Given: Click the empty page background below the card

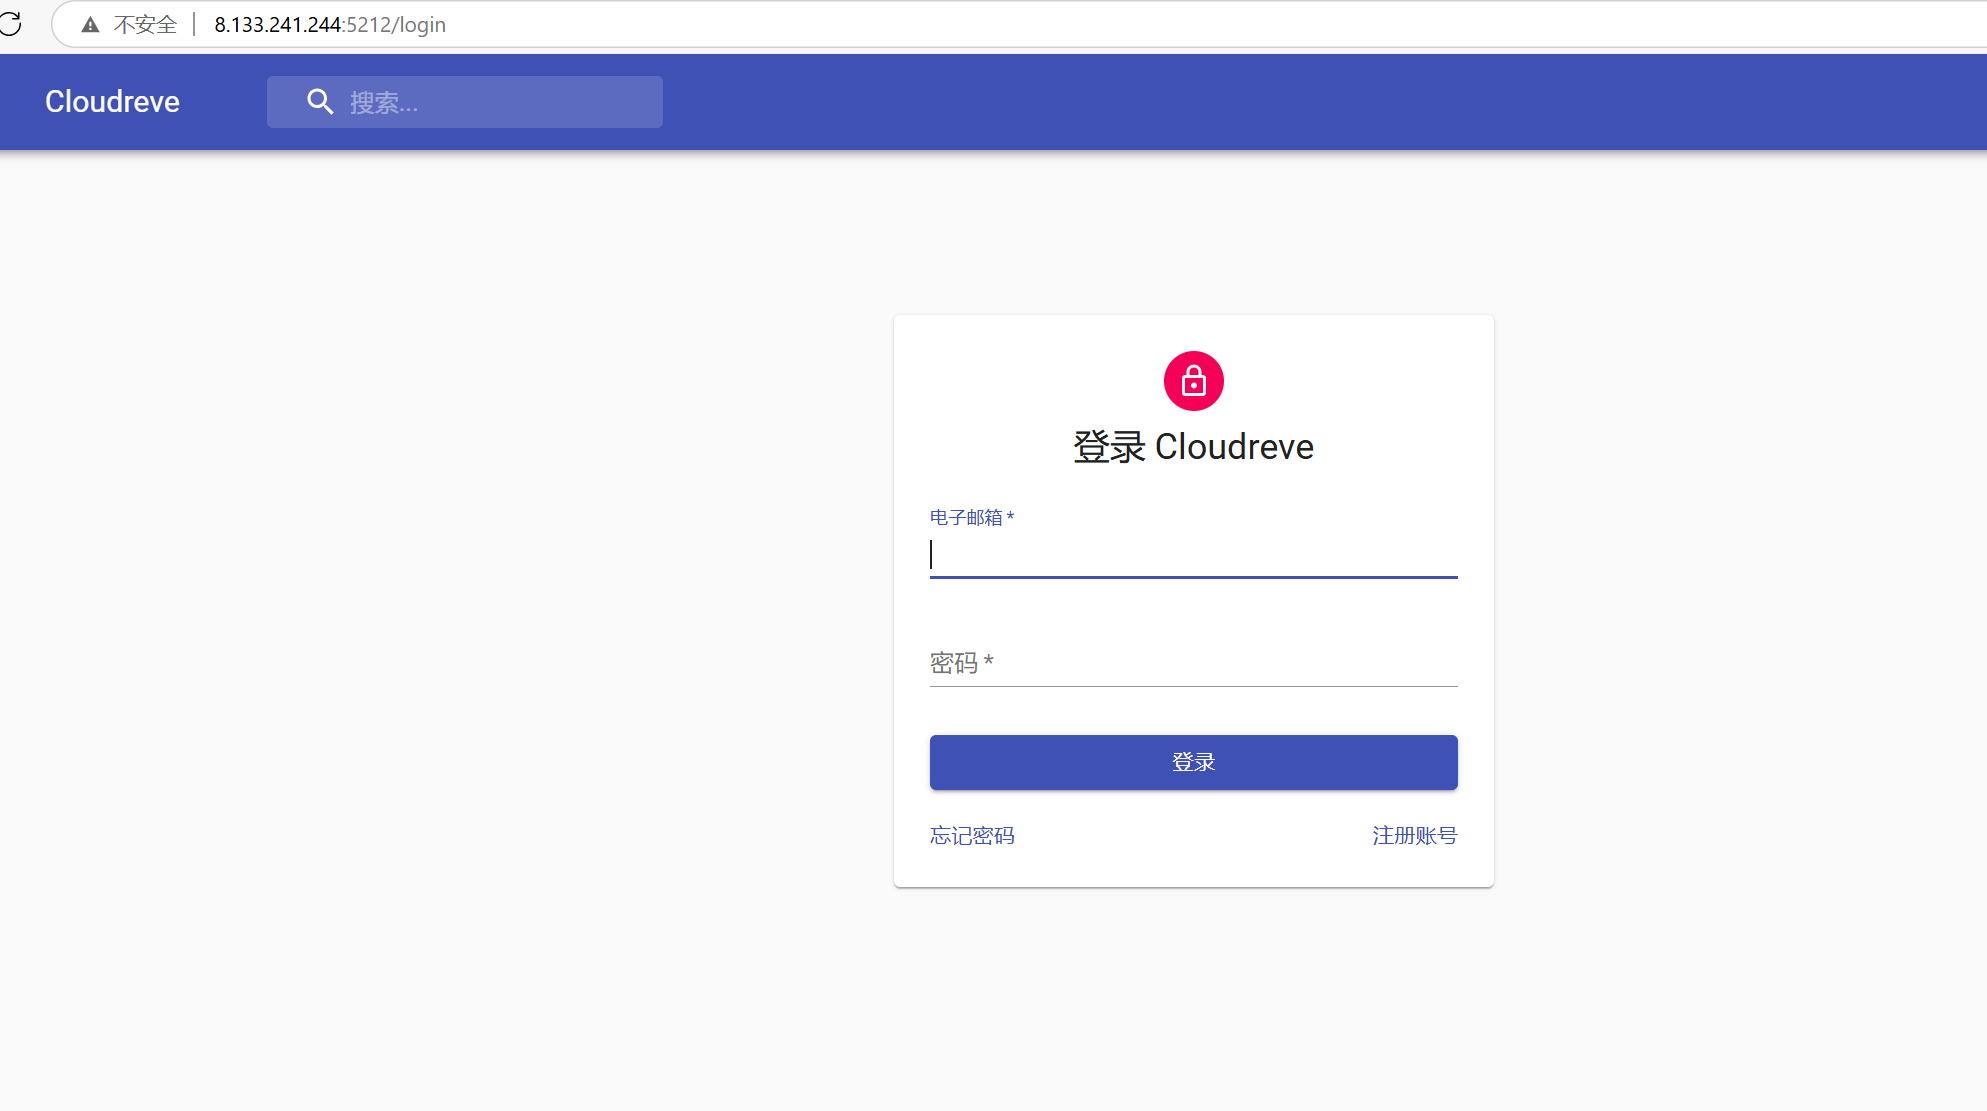Looking at the screenshot, I should point(1193,1000).
